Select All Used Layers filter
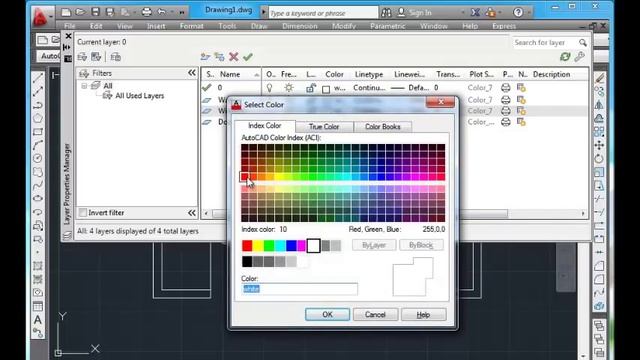The image size is (640, 360). coord(140,96)
